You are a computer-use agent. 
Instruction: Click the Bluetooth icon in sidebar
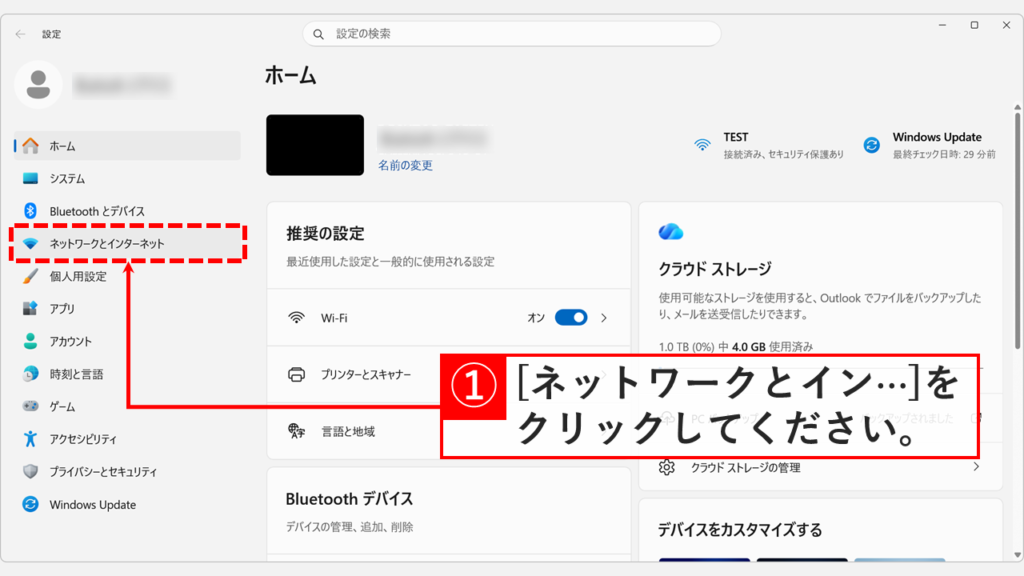pos(30,211)
